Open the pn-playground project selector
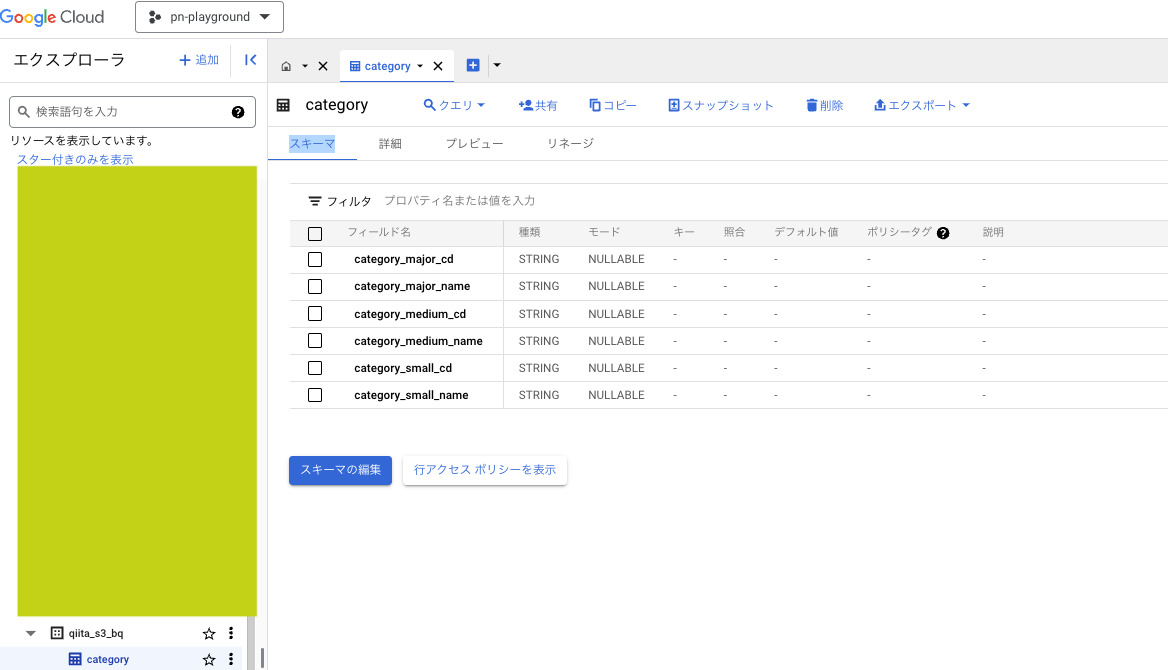Screen dimensions: 1168x670 point(209,17)
